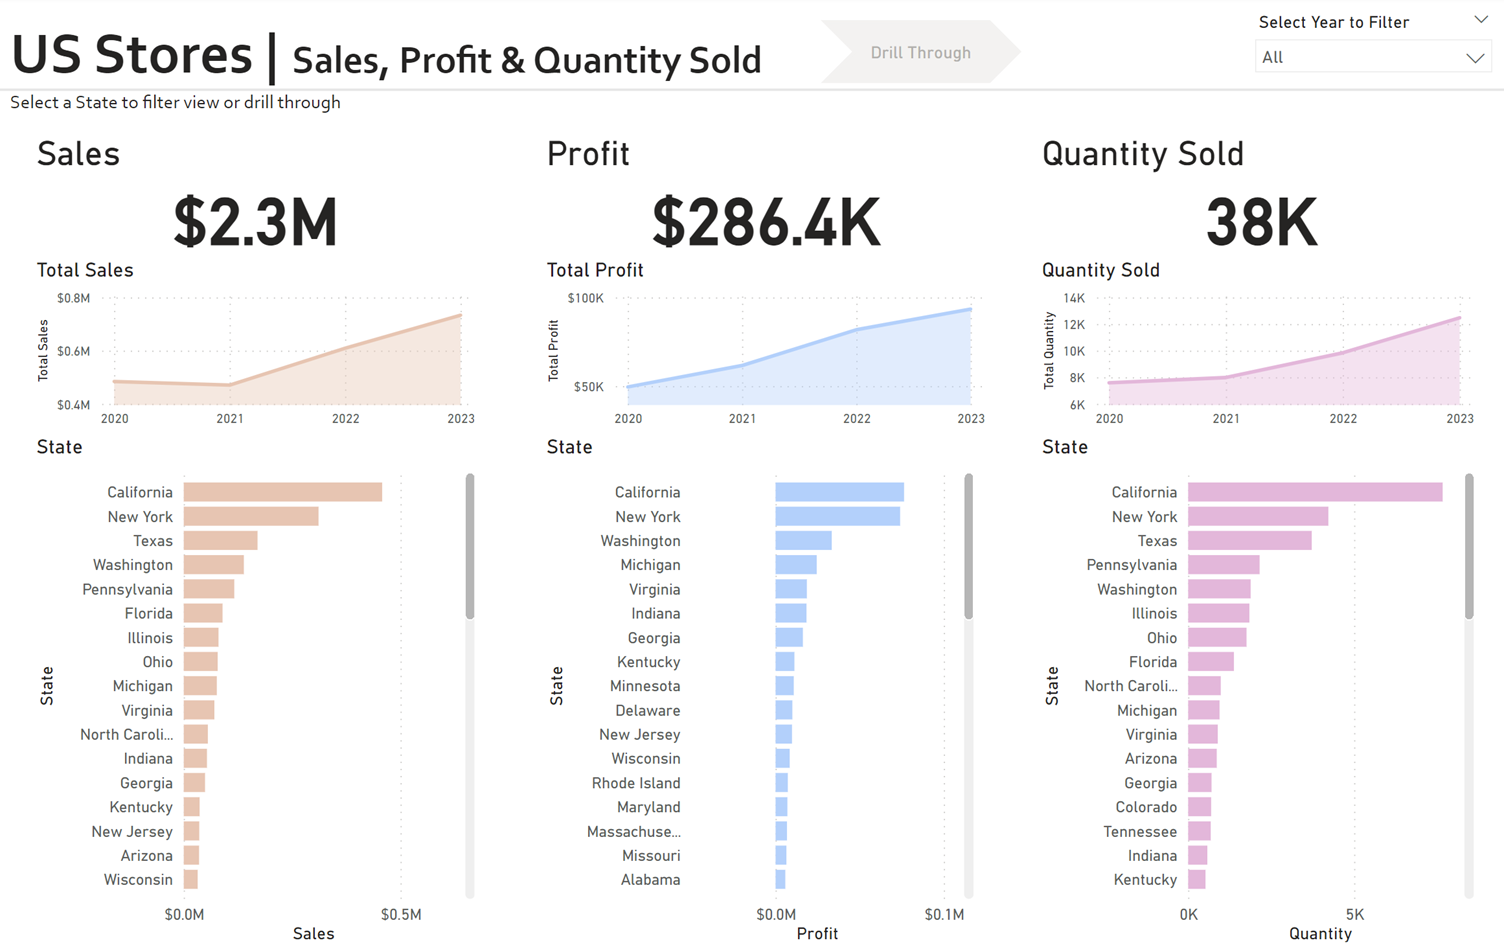This screenshot has width=1504, height=947.
Task: Select Pennsylvania bar in Quantity chart
Action: tap(1223, 565)
